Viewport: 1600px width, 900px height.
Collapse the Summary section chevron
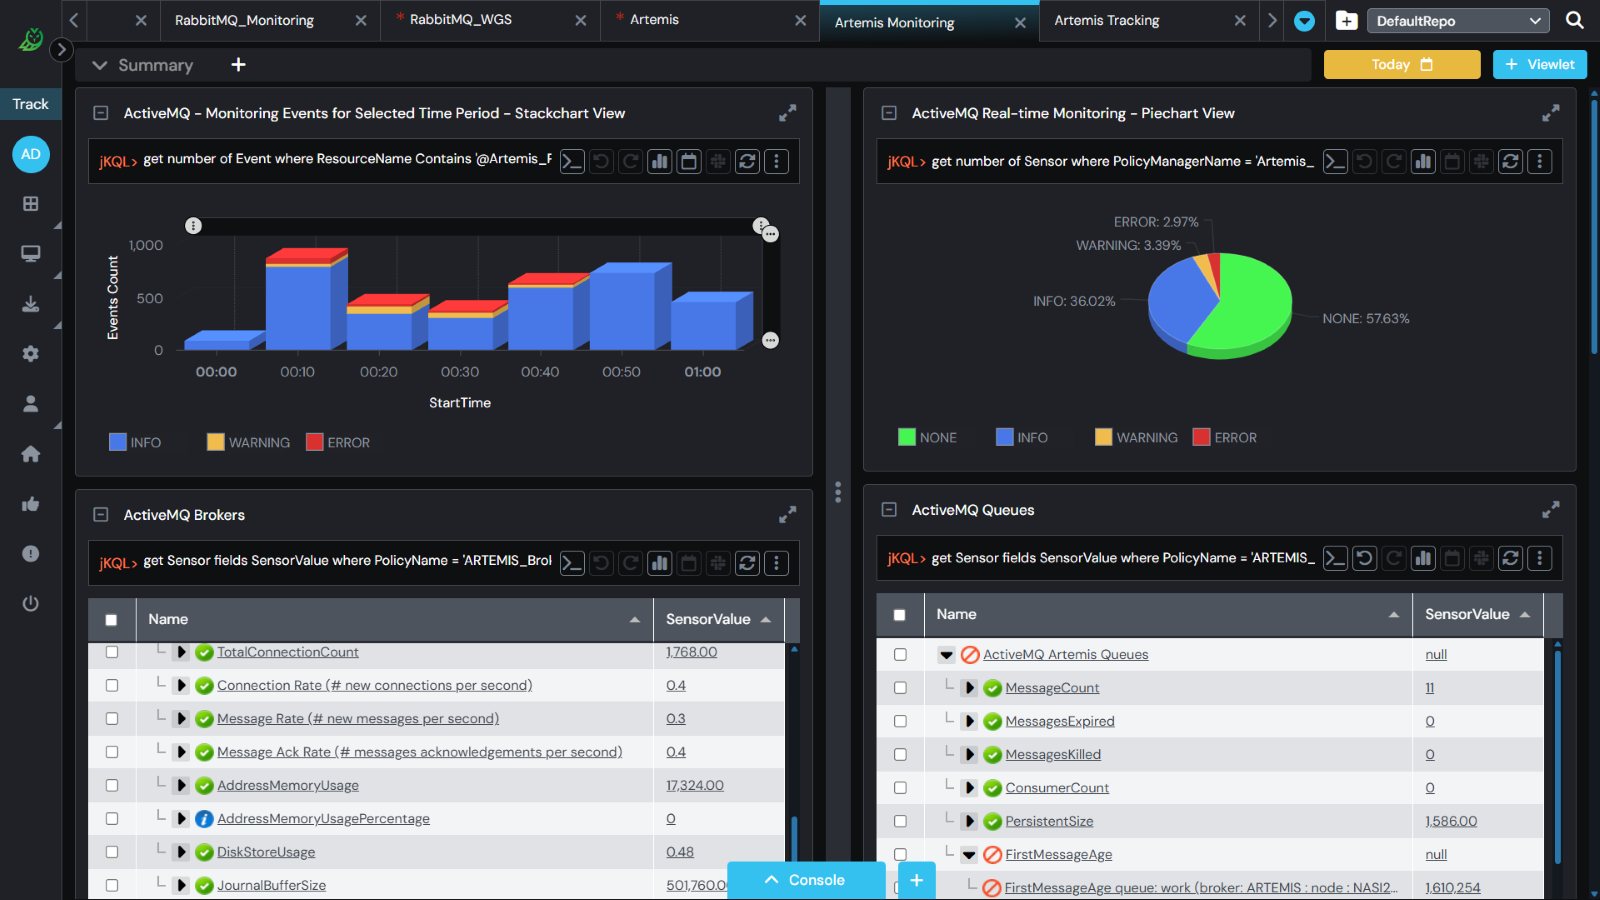coord(99,65)
